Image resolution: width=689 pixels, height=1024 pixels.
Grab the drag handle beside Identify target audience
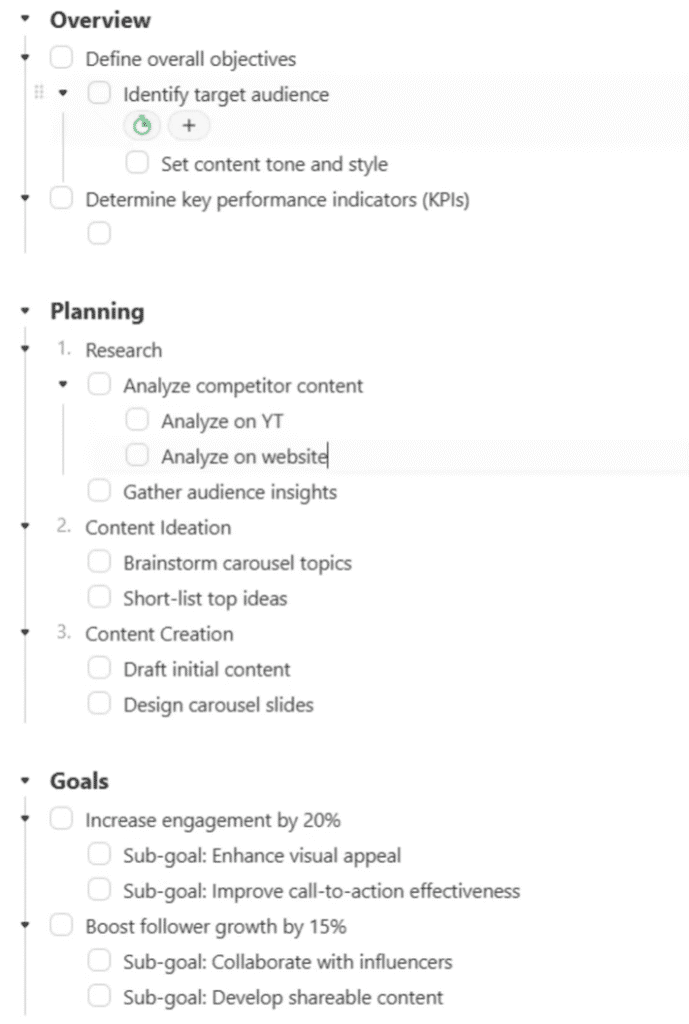(x=39, y=92)
